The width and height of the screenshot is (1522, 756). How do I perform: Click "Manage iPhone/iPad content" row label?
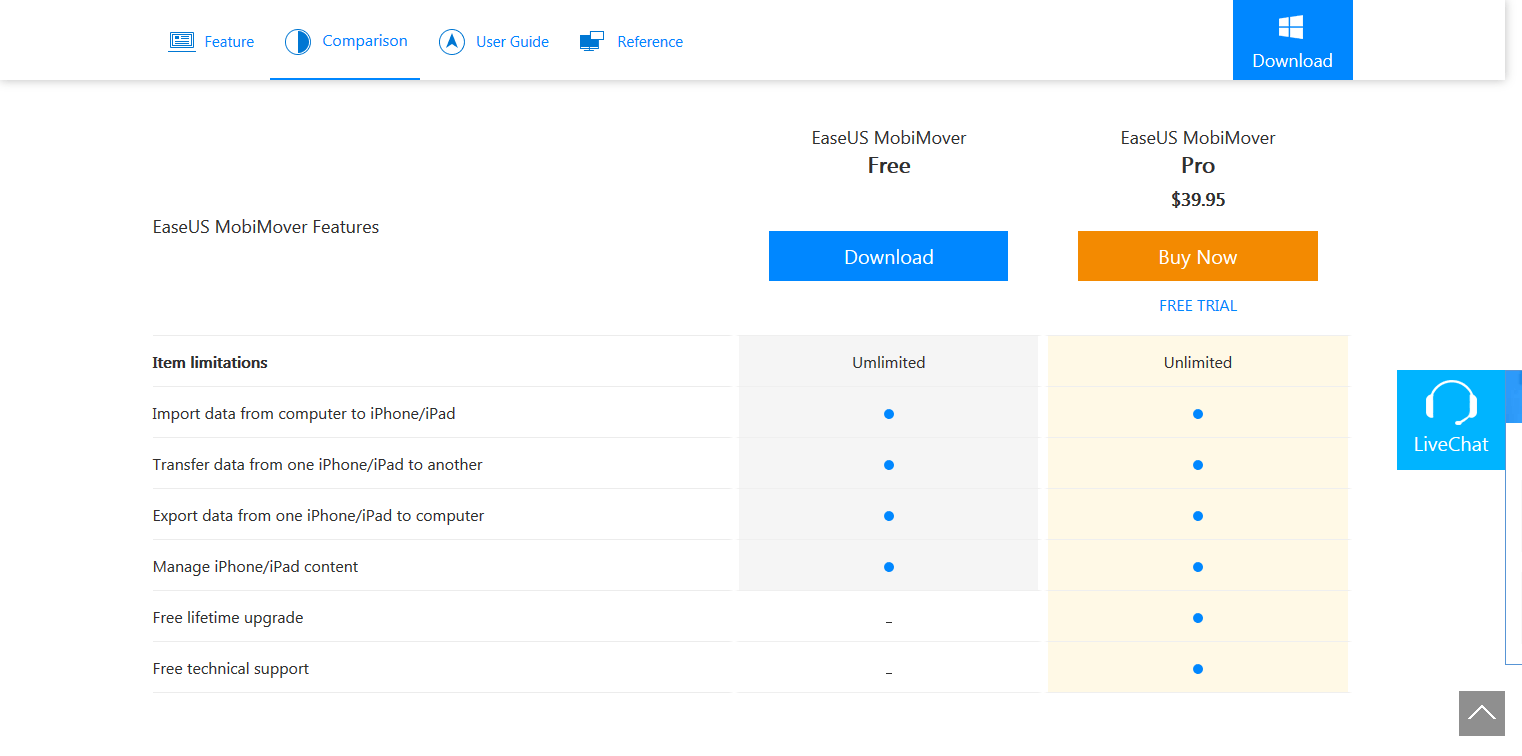255,566
